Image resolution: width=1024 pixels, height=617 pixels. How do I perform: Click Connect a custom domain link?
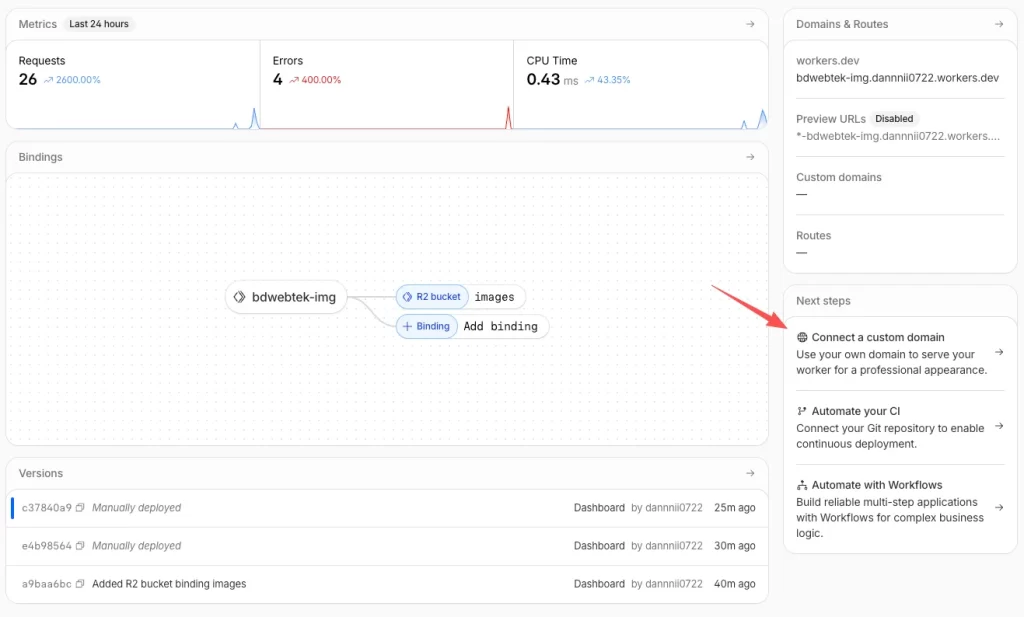878,338
